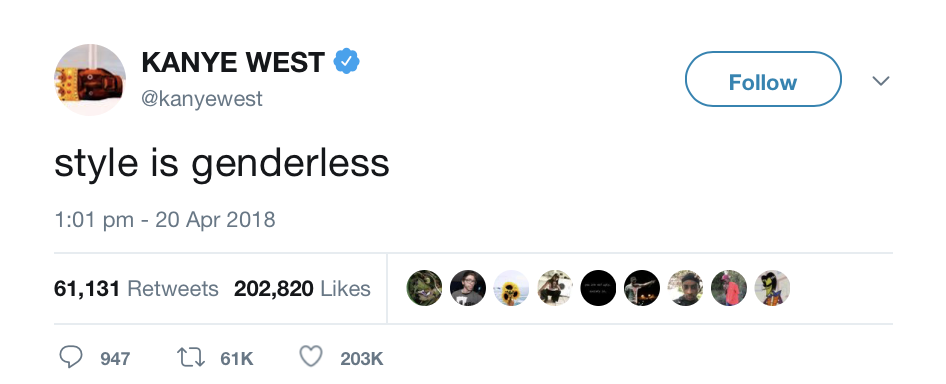Click the last liker avatar in row
946x384 pixels.
tap(772, 288)
